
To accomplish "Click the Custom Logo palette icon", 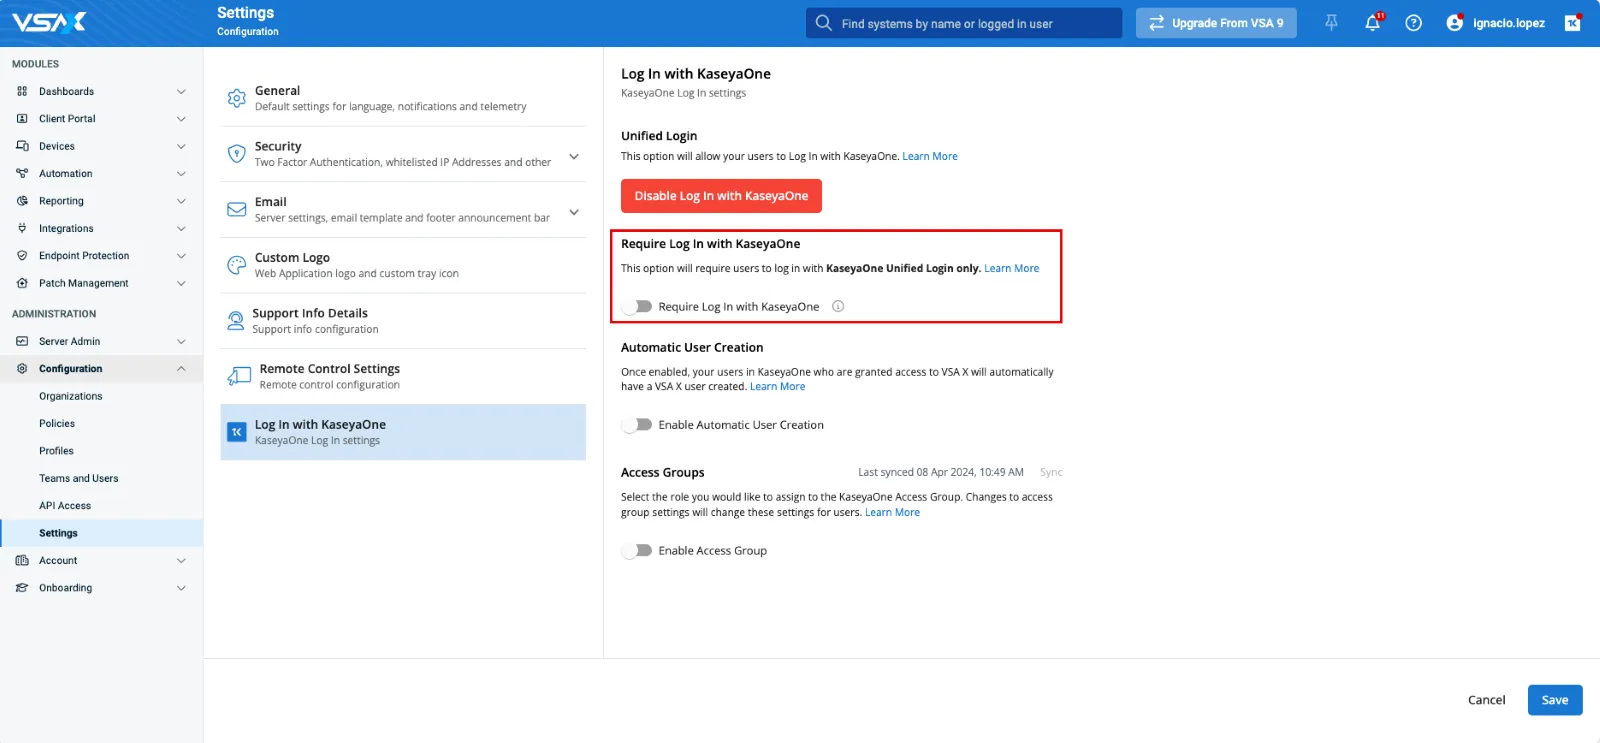I will pyautogui.click(x=237, y=265).
